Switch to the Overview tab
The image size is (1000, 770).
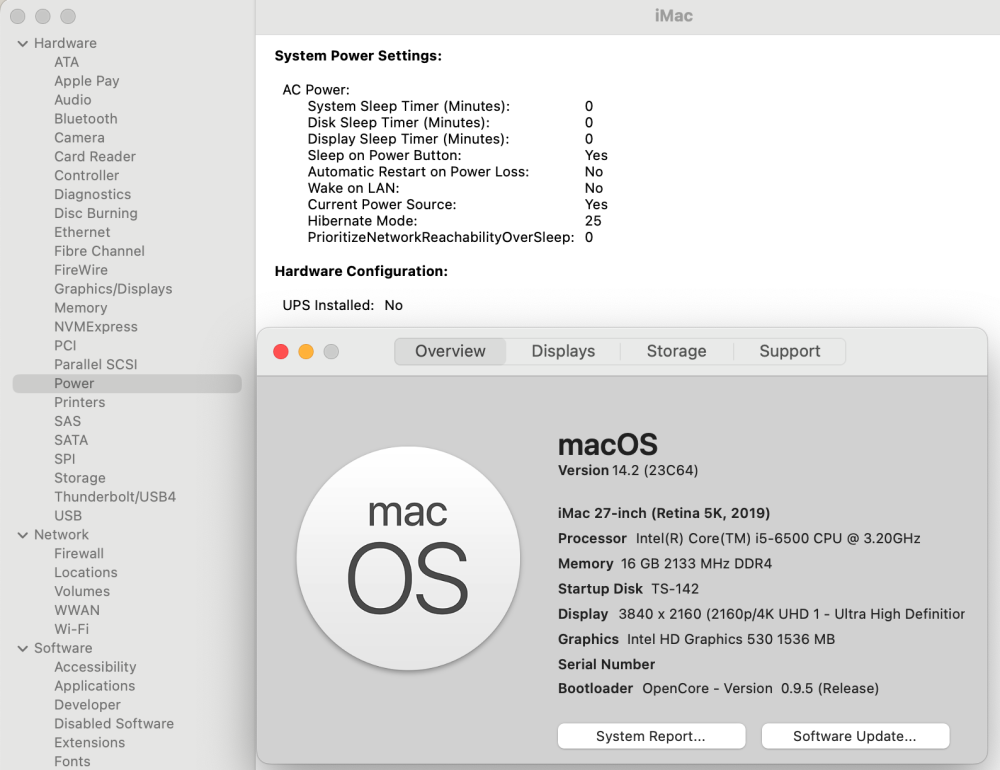(450, 352)
